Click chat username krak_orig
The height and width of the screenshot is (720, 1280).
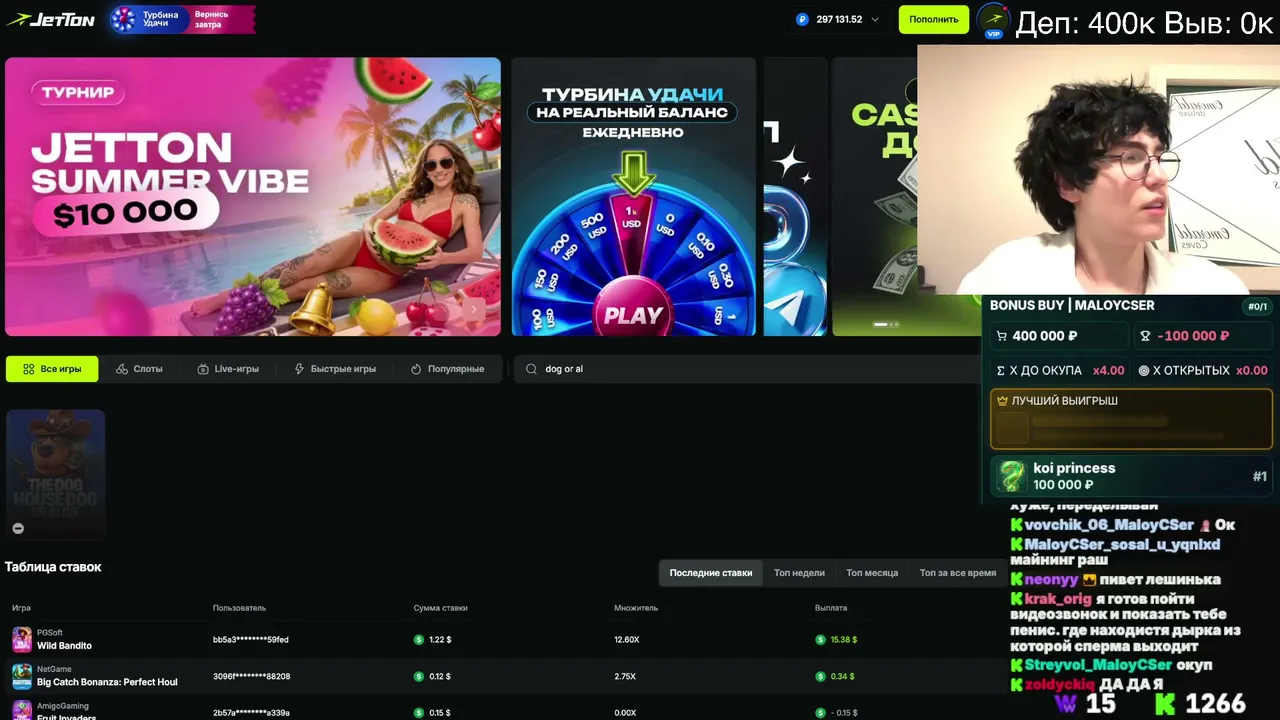coord(1059,598)
